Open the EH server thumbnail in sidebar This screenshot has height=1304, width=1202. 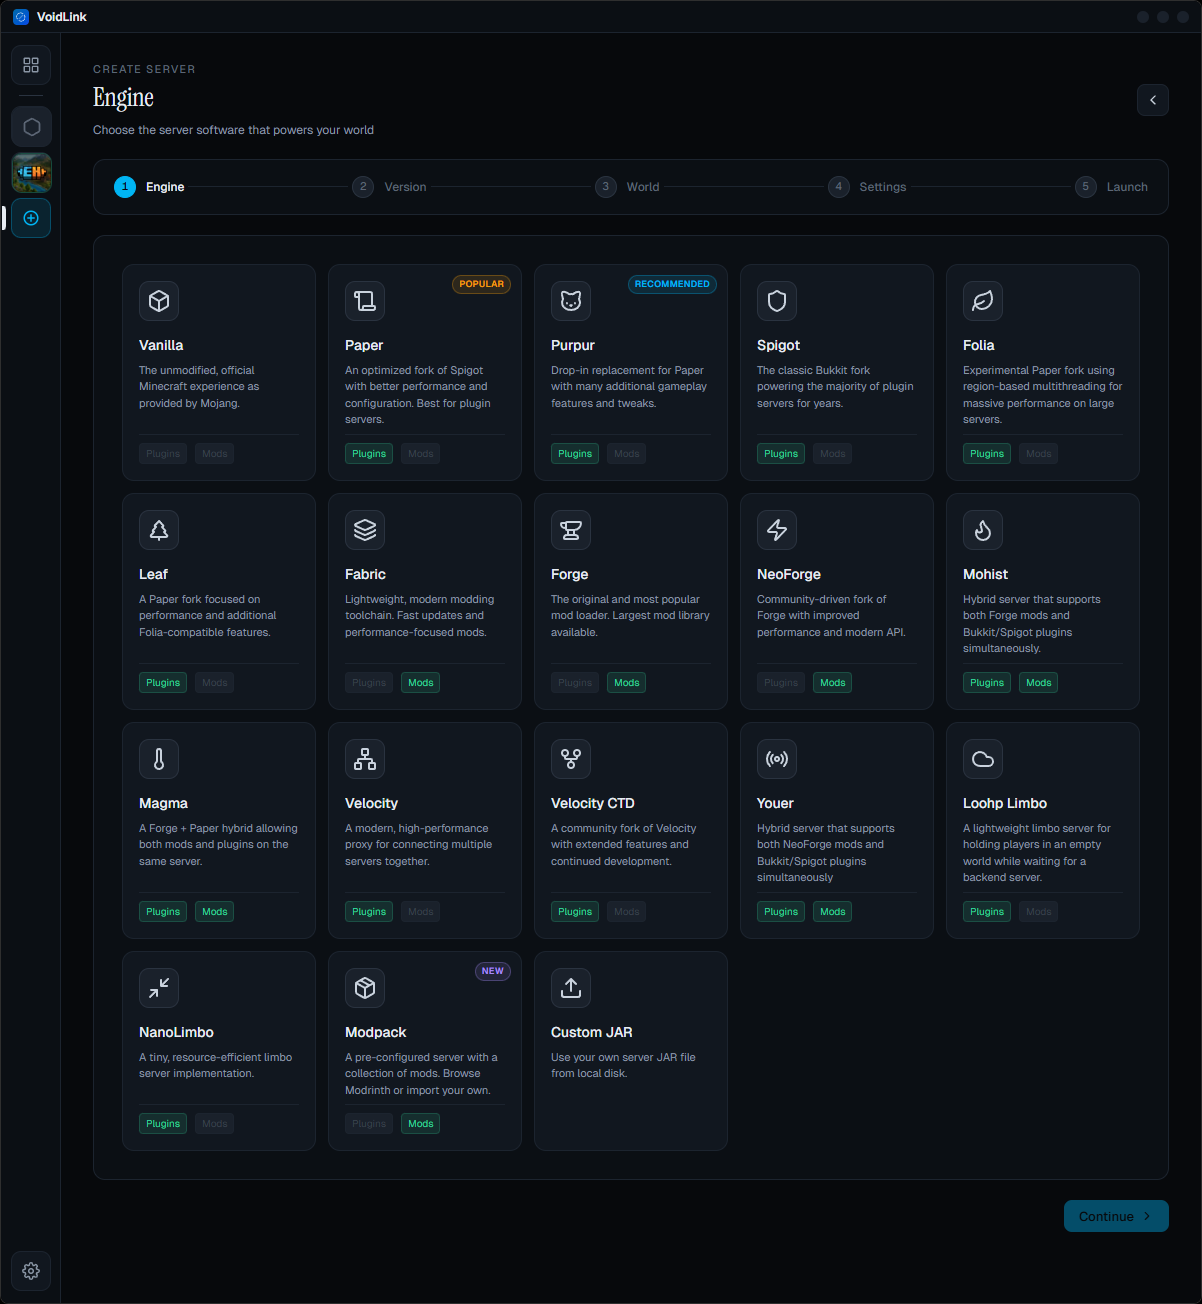(31, 172)
